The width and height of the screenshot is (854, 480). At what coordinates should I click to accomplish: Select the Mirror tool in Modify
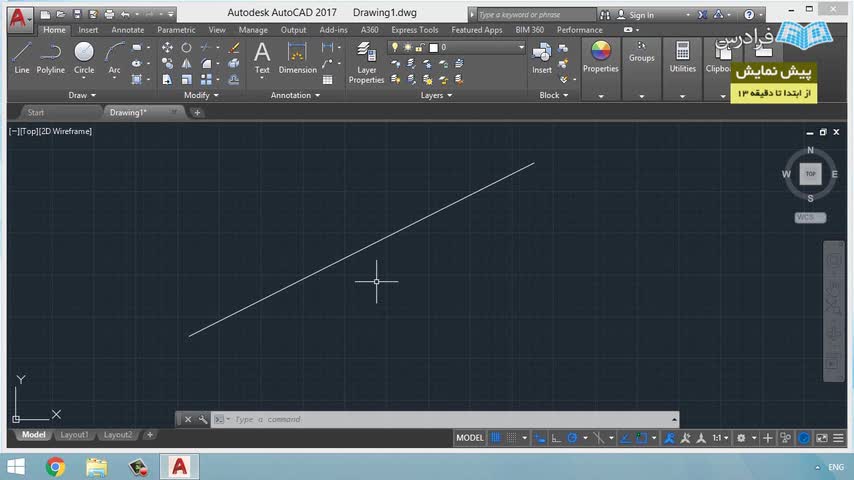pyautogui.click(x=186, y=63)
